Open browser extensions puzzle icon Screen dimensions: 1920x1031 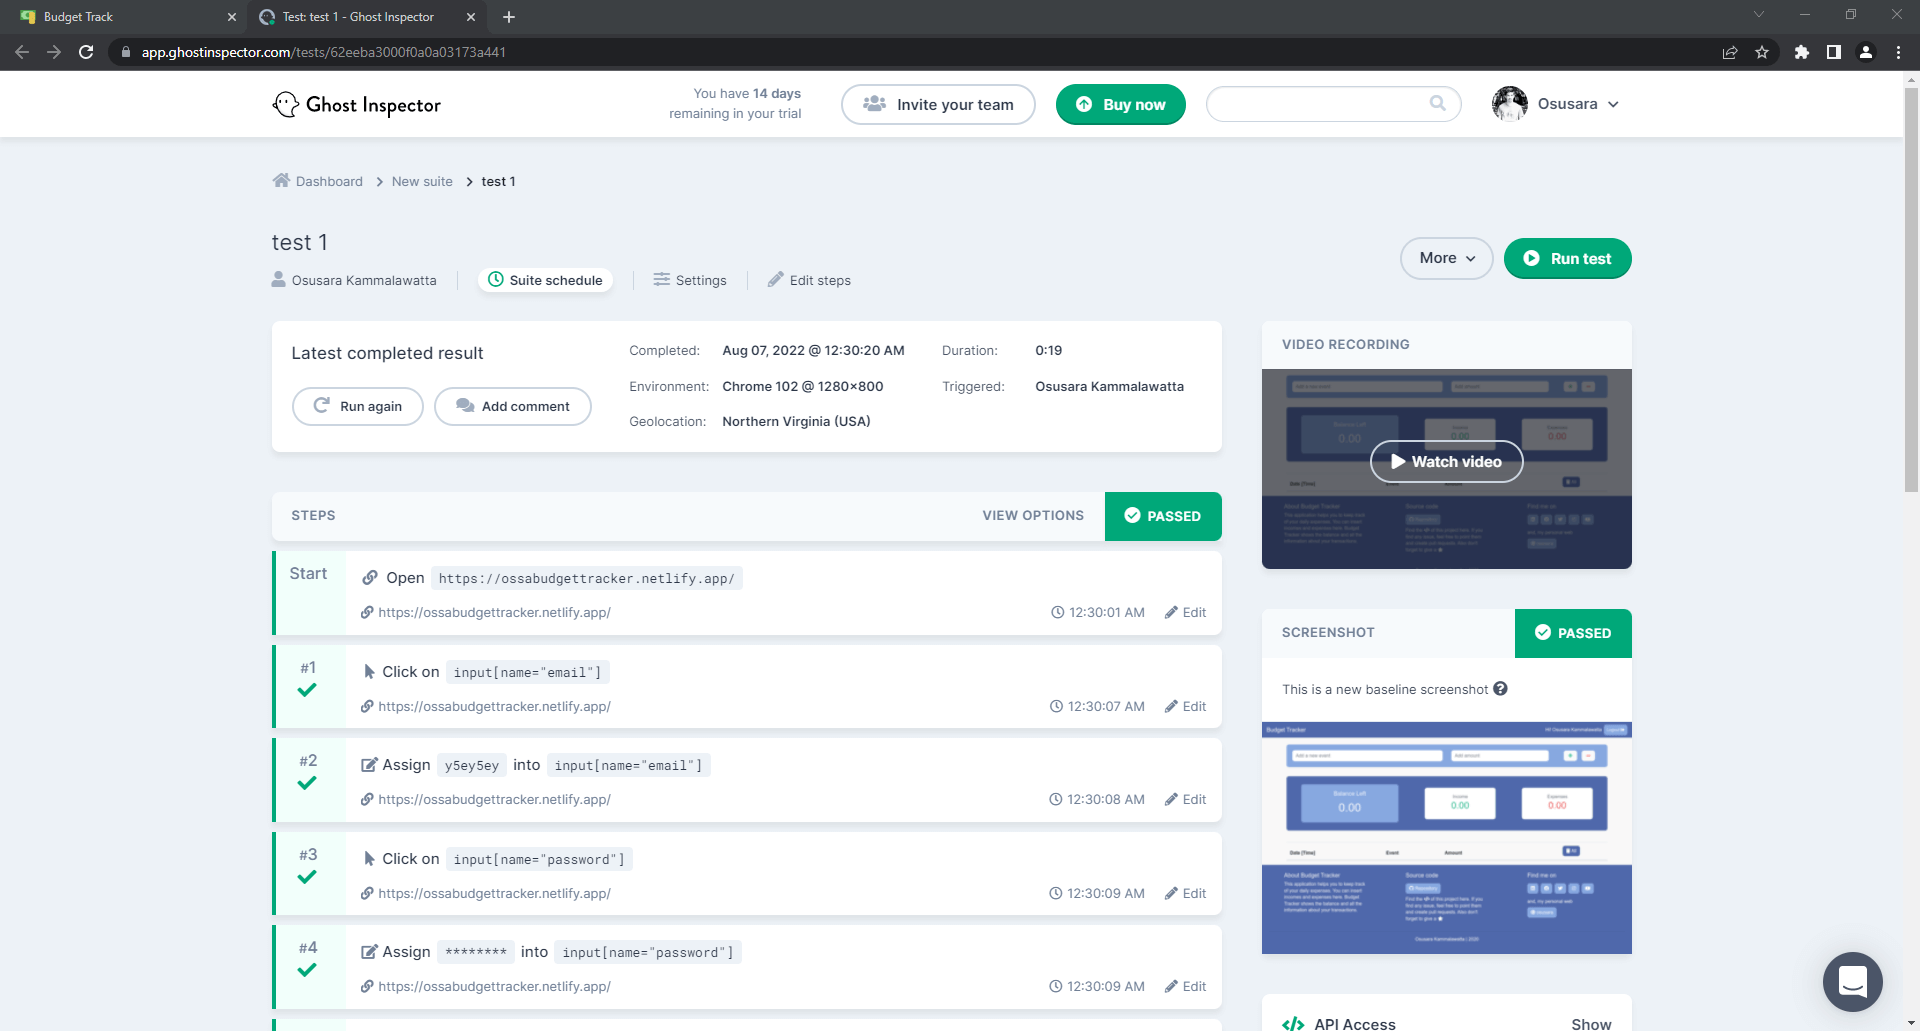[1801, 52]
